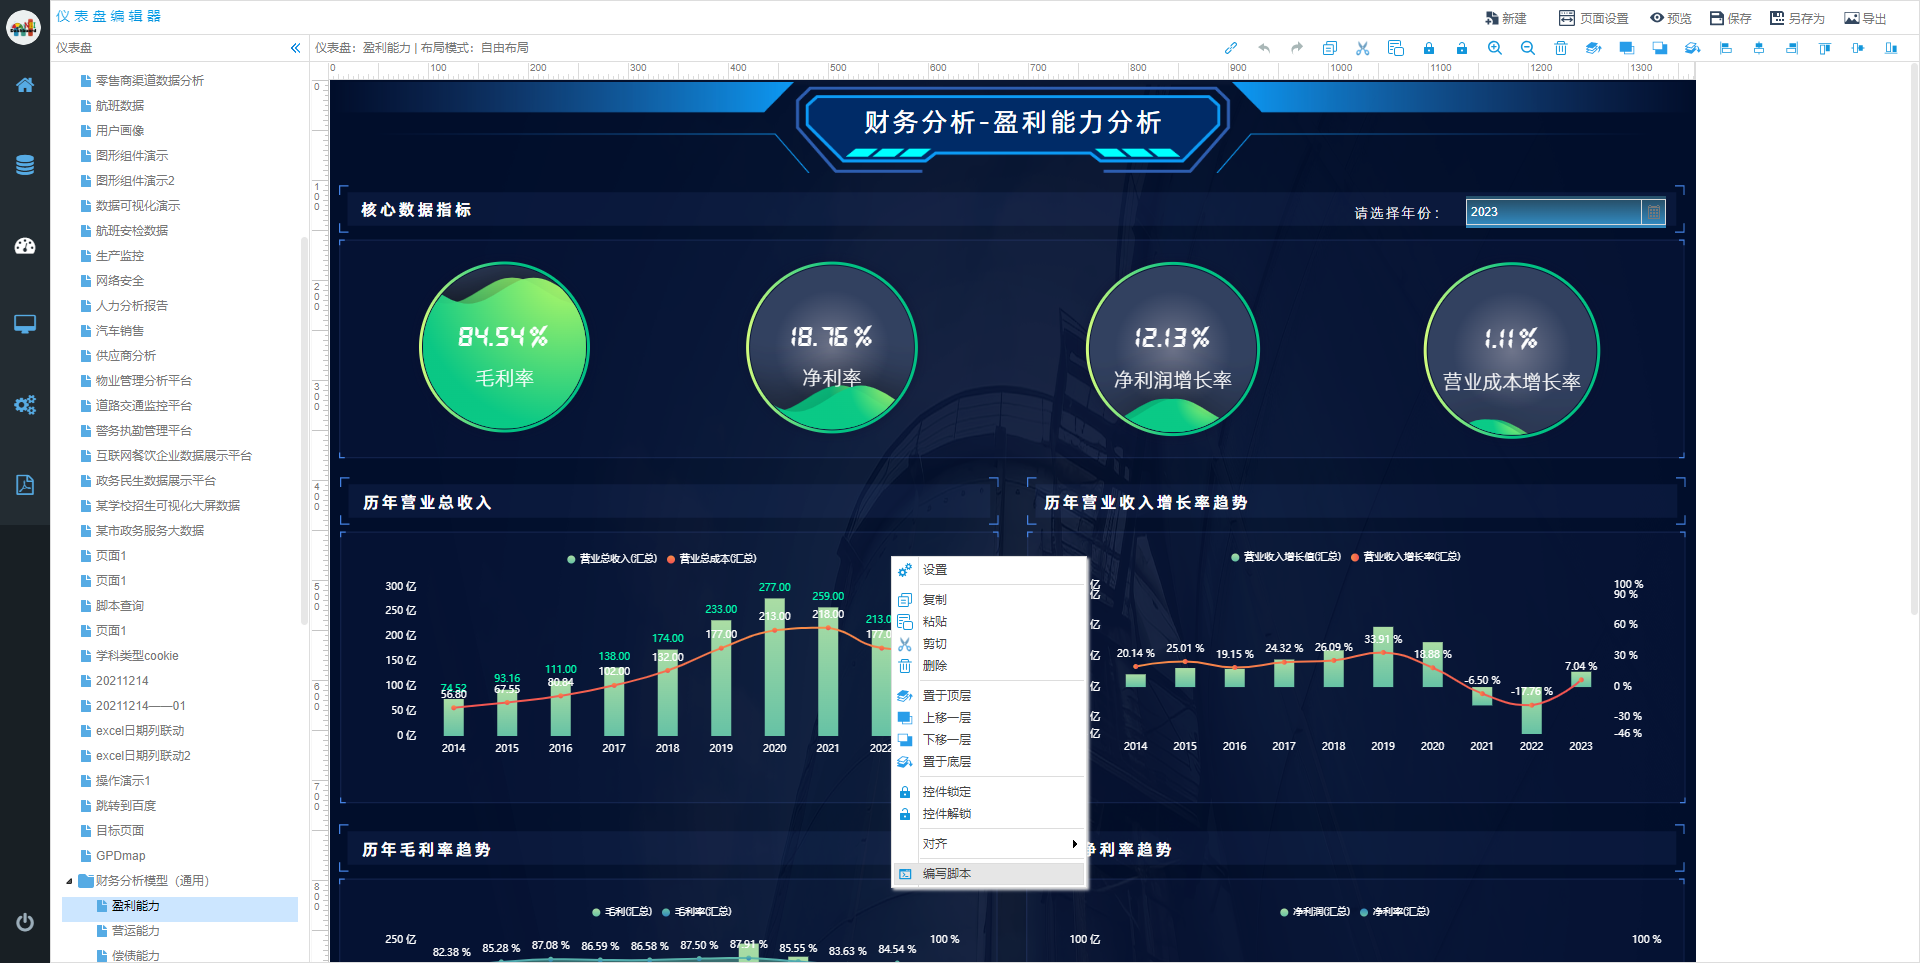
Task: Click the 导出 export button
Action: click(1865, 18)
